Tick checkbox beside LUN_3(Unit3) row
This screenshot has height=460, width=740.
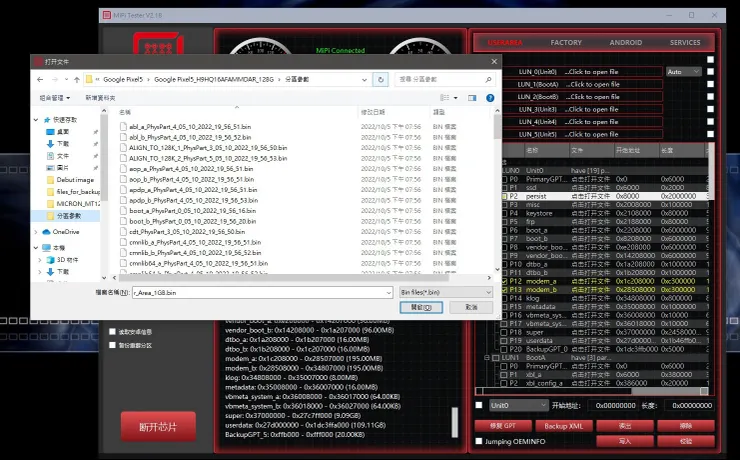click(710, 109)
